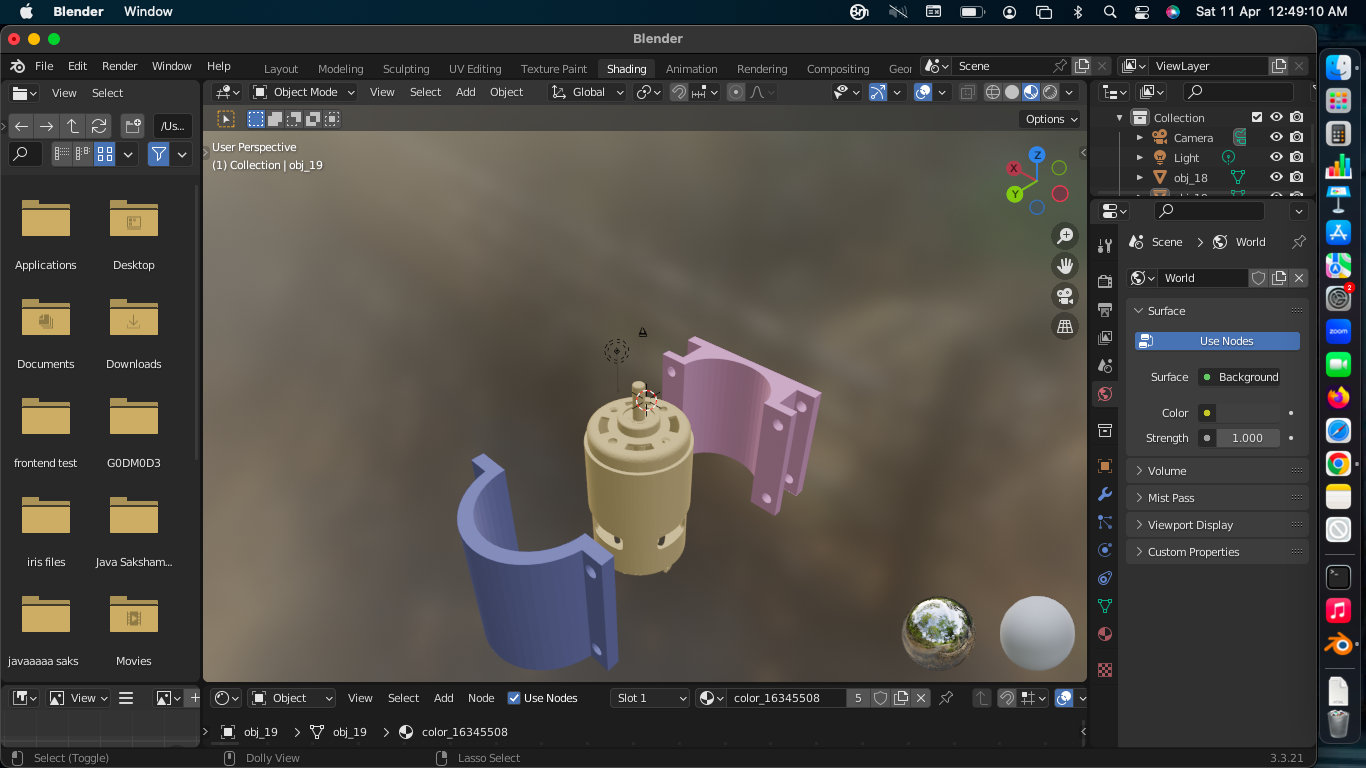The width and height of the screenshot is (1366, 768).
Task: Click the pan view hand icon
Action: point(1065,266)
